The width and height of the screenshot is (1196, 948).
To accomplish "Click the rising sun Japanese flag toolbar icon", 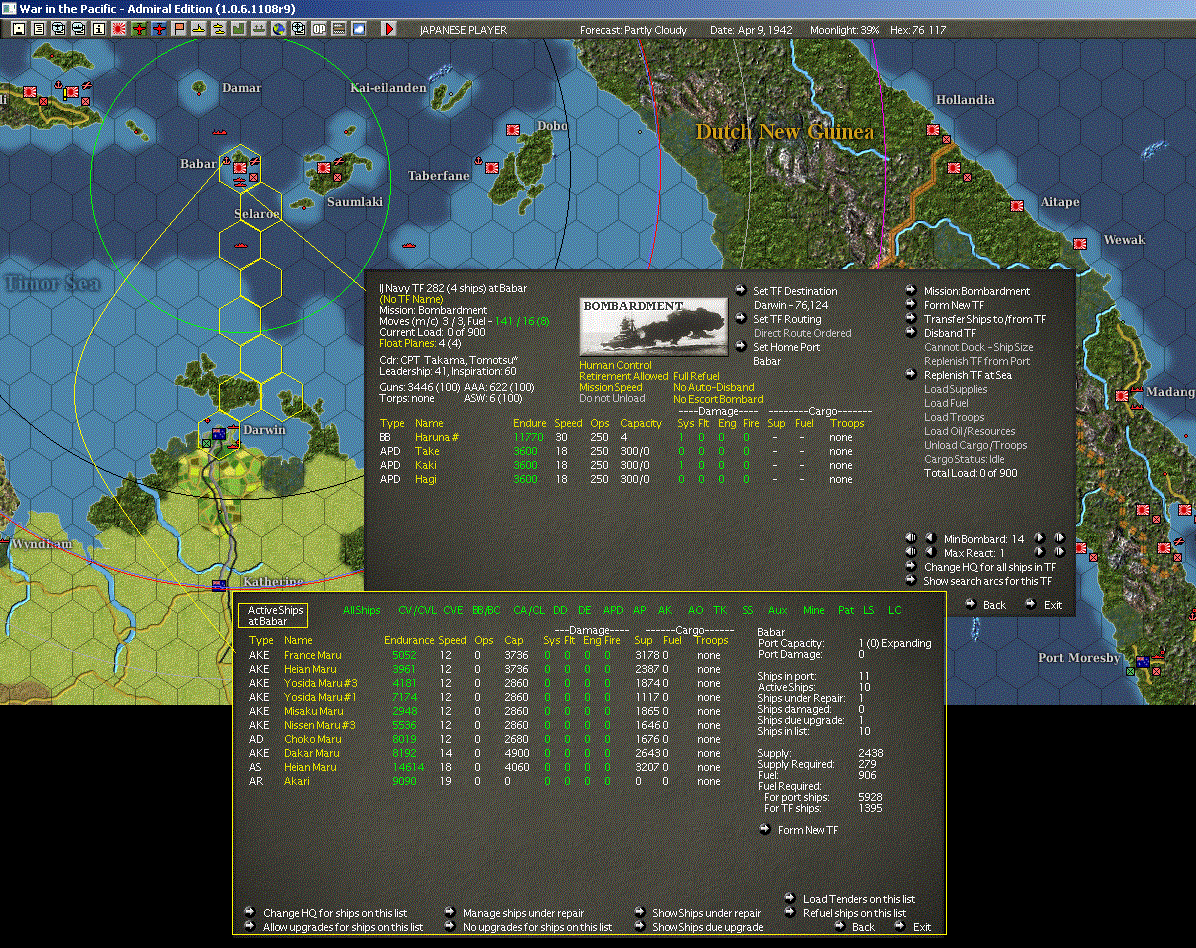I will click(x=119, y=29).
